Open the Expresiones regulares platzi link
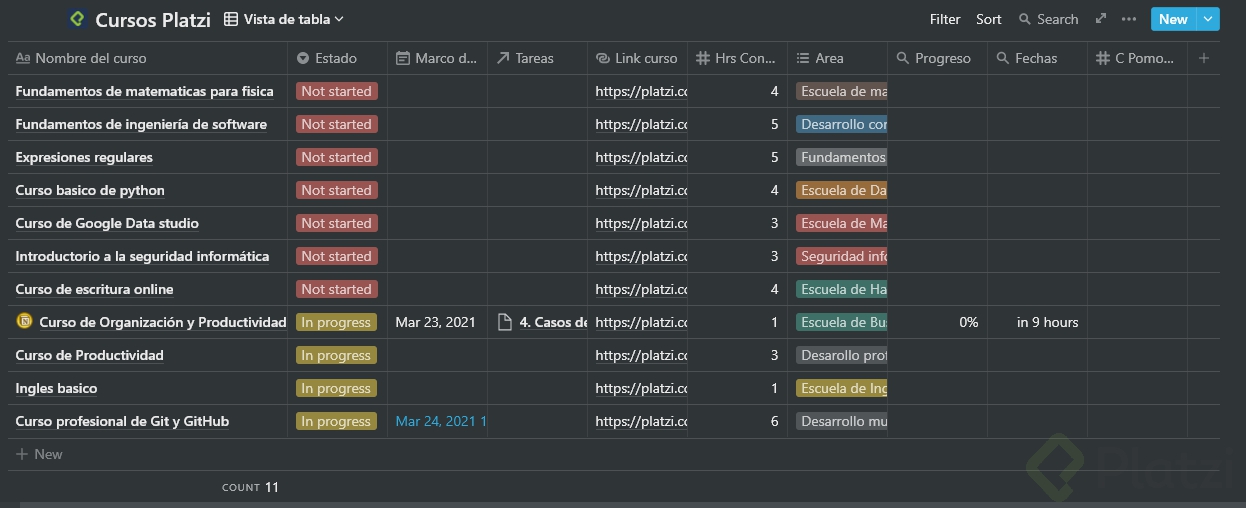 tap(640, 157)
